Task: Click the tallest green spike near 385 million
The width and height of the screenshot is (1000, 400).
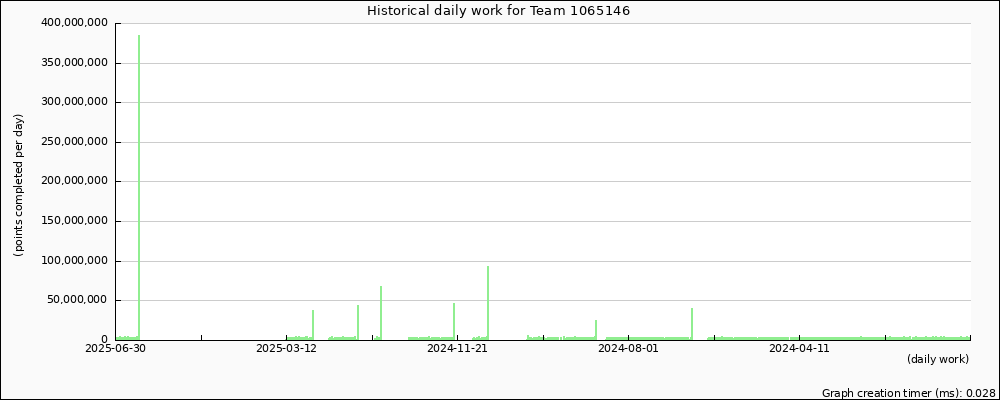Action: pos(139,186)
